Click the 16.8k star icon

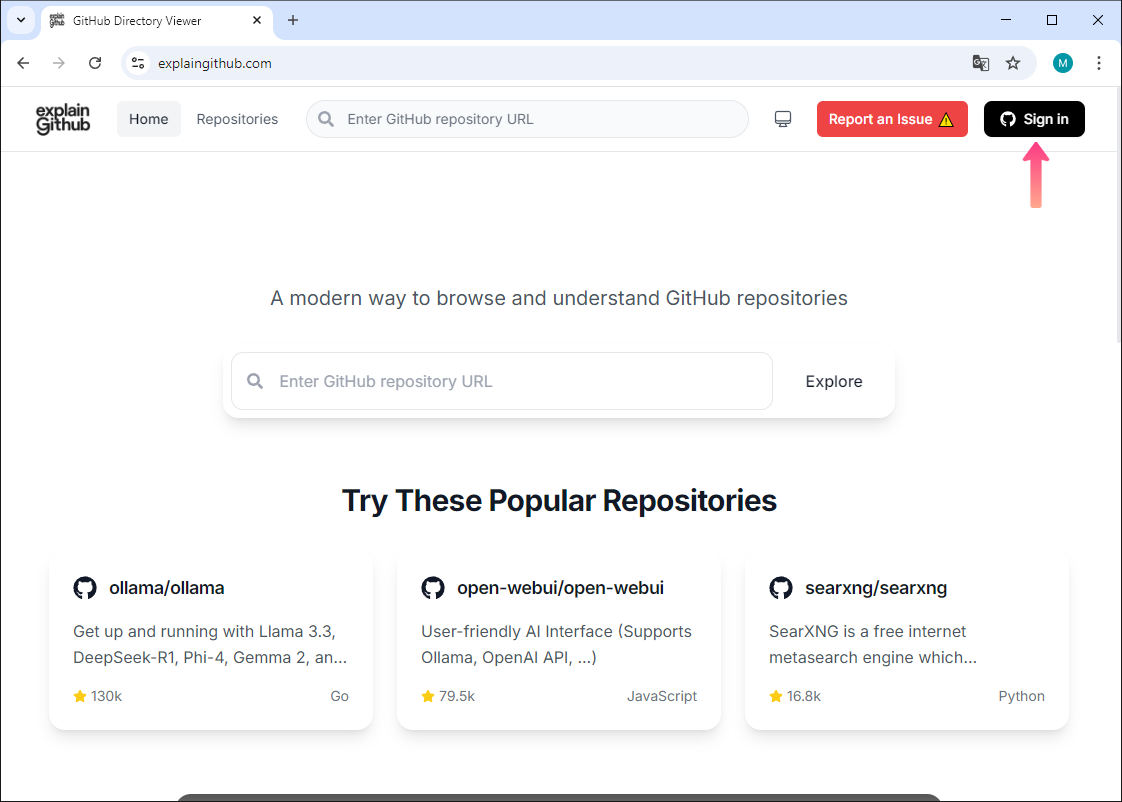point(776,696)
